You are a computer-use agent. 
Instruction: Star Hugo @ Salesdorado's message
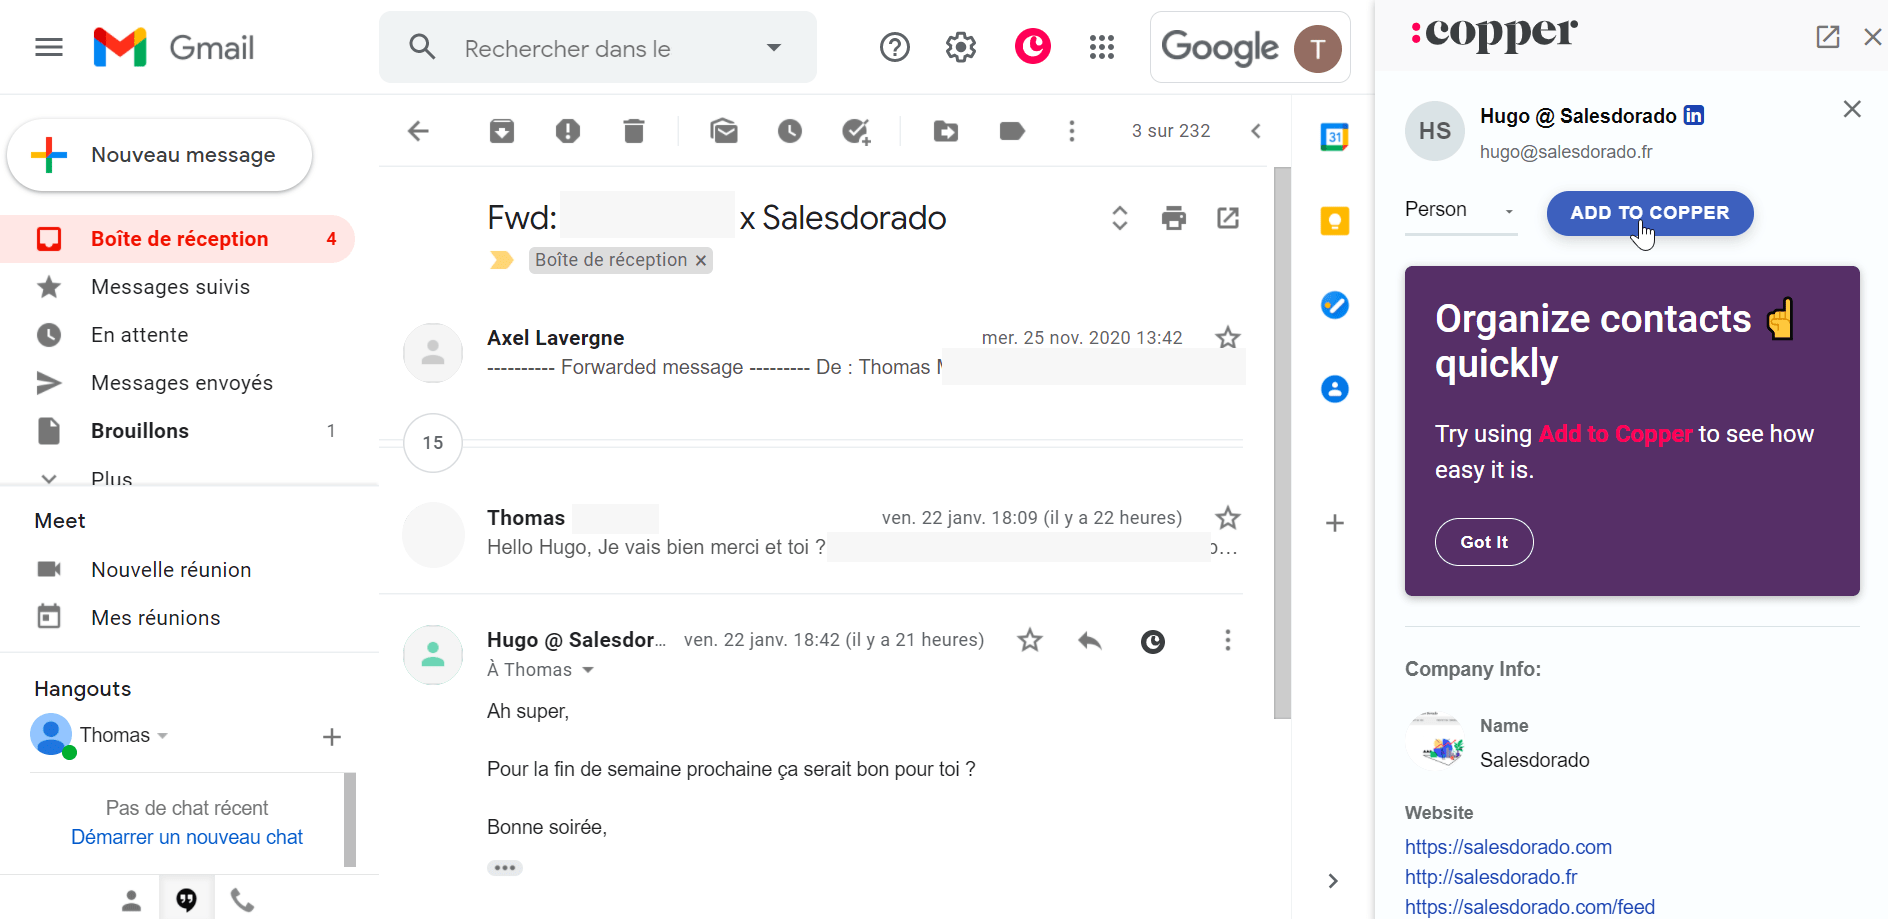1030,640
